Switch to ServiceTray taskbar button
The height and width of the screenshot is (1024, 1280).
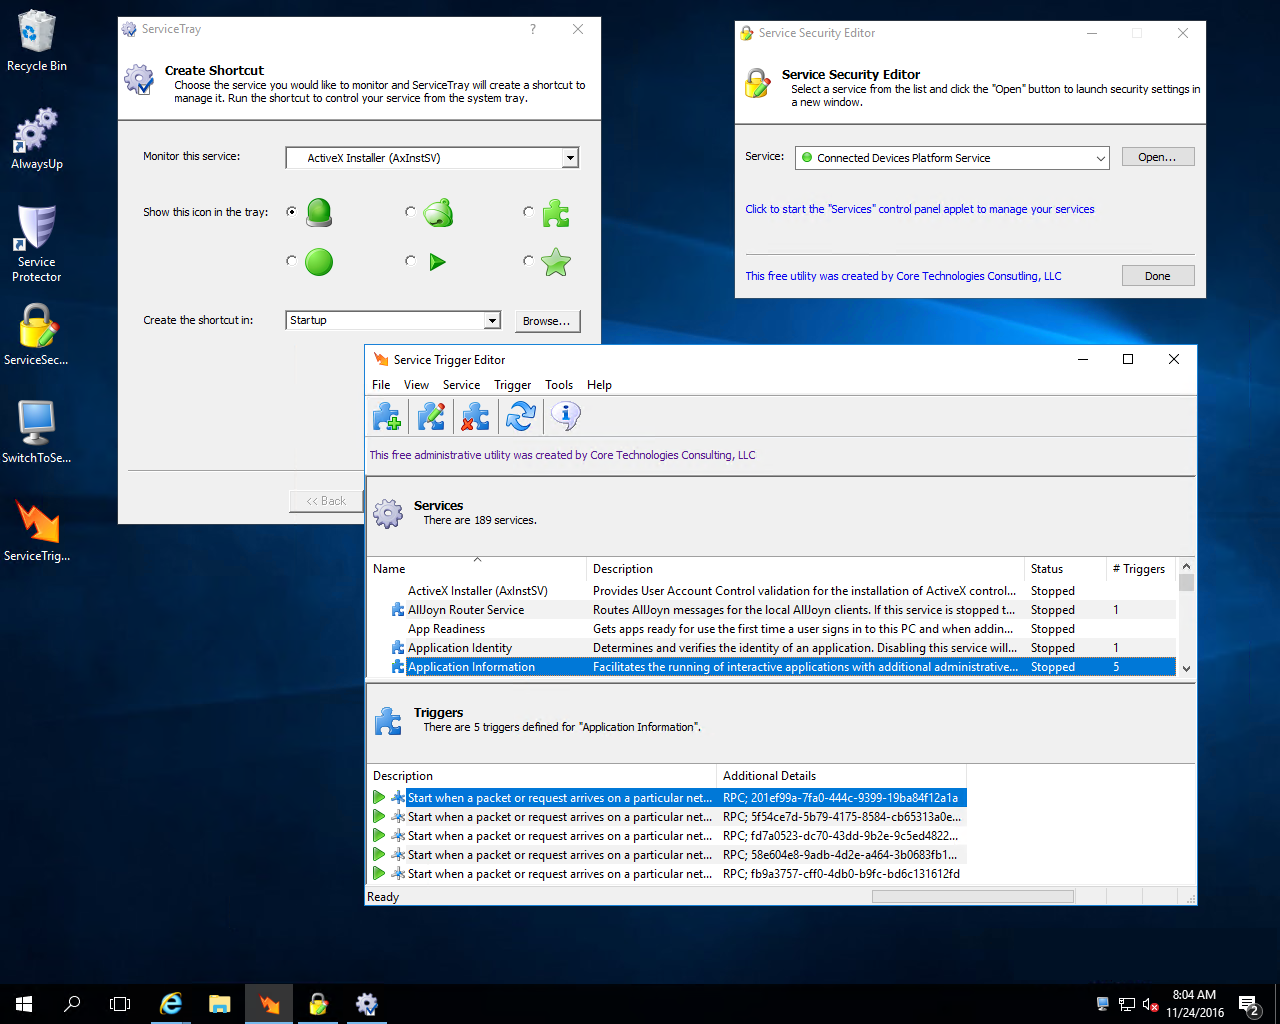pyautogui.click(x=367, y=1004)
